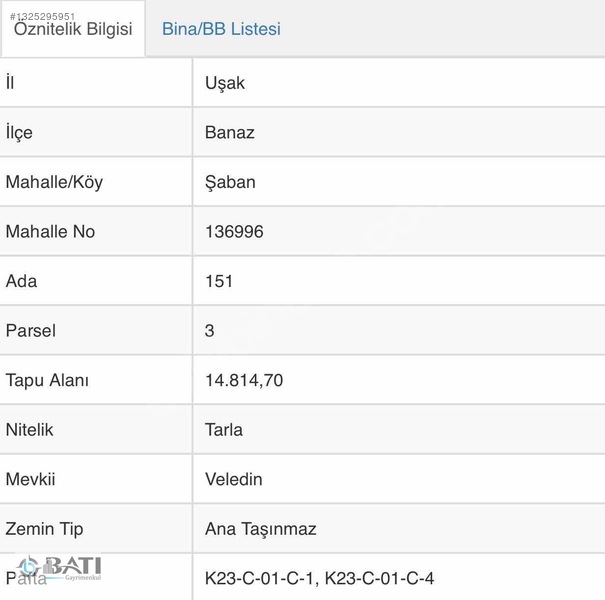Select the Öznitelik Bilgisi tab
Screen dimensions: 605x600
pos(73,29)
